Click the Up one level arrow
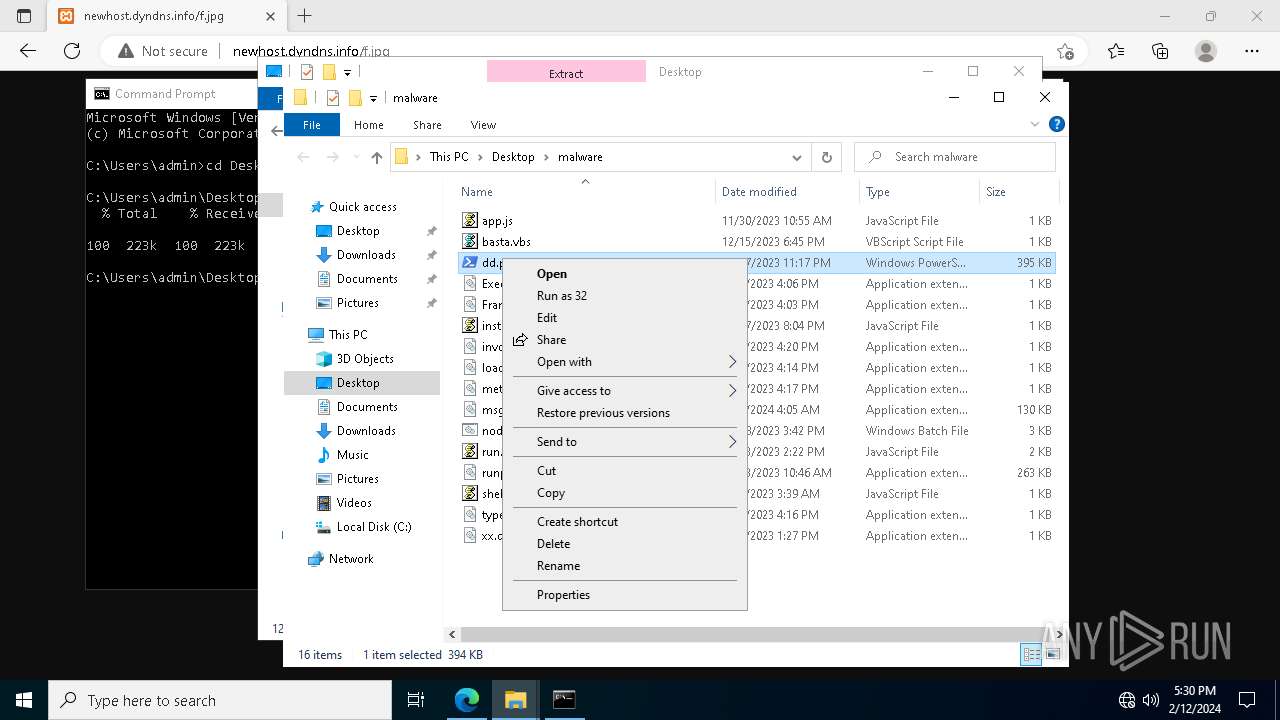The image size is (1280, 720). [x=376, y=157]
